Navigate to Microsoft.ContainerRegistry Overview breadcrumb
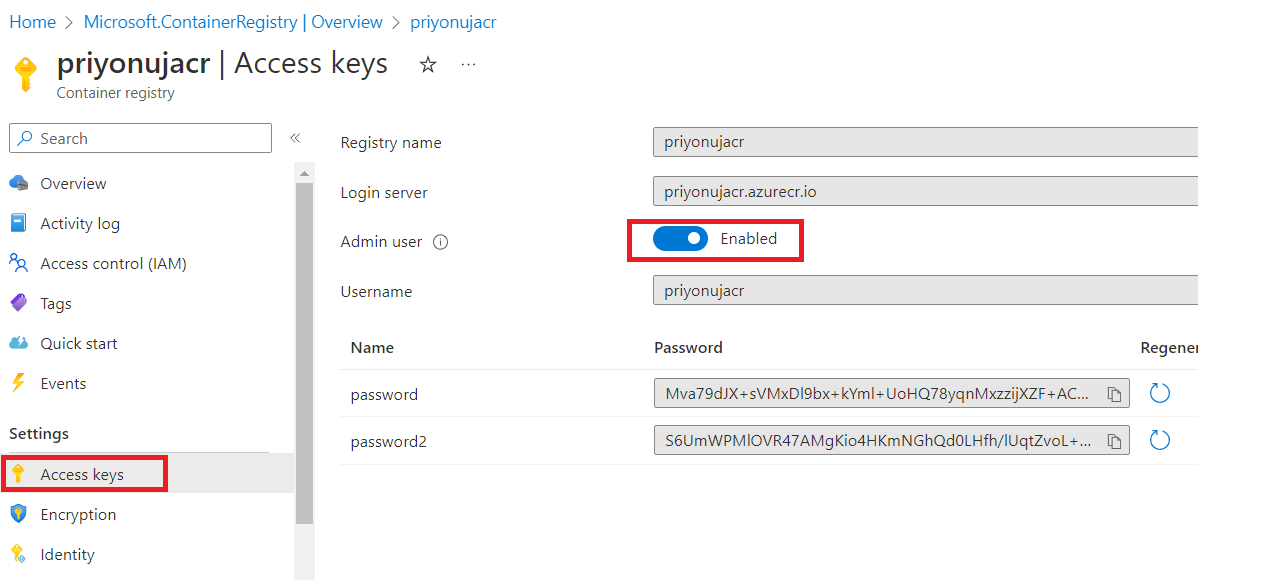1270x582 pixels. [233, 22]
